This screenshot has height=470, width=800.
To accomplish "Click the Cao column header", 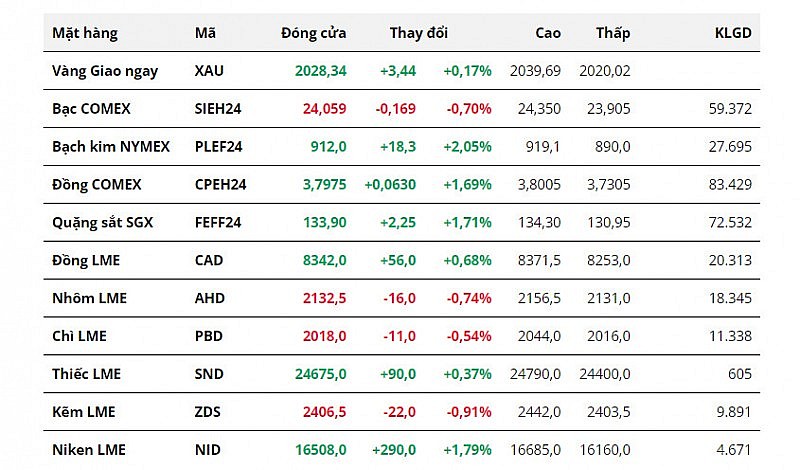I will coord(548,33).
